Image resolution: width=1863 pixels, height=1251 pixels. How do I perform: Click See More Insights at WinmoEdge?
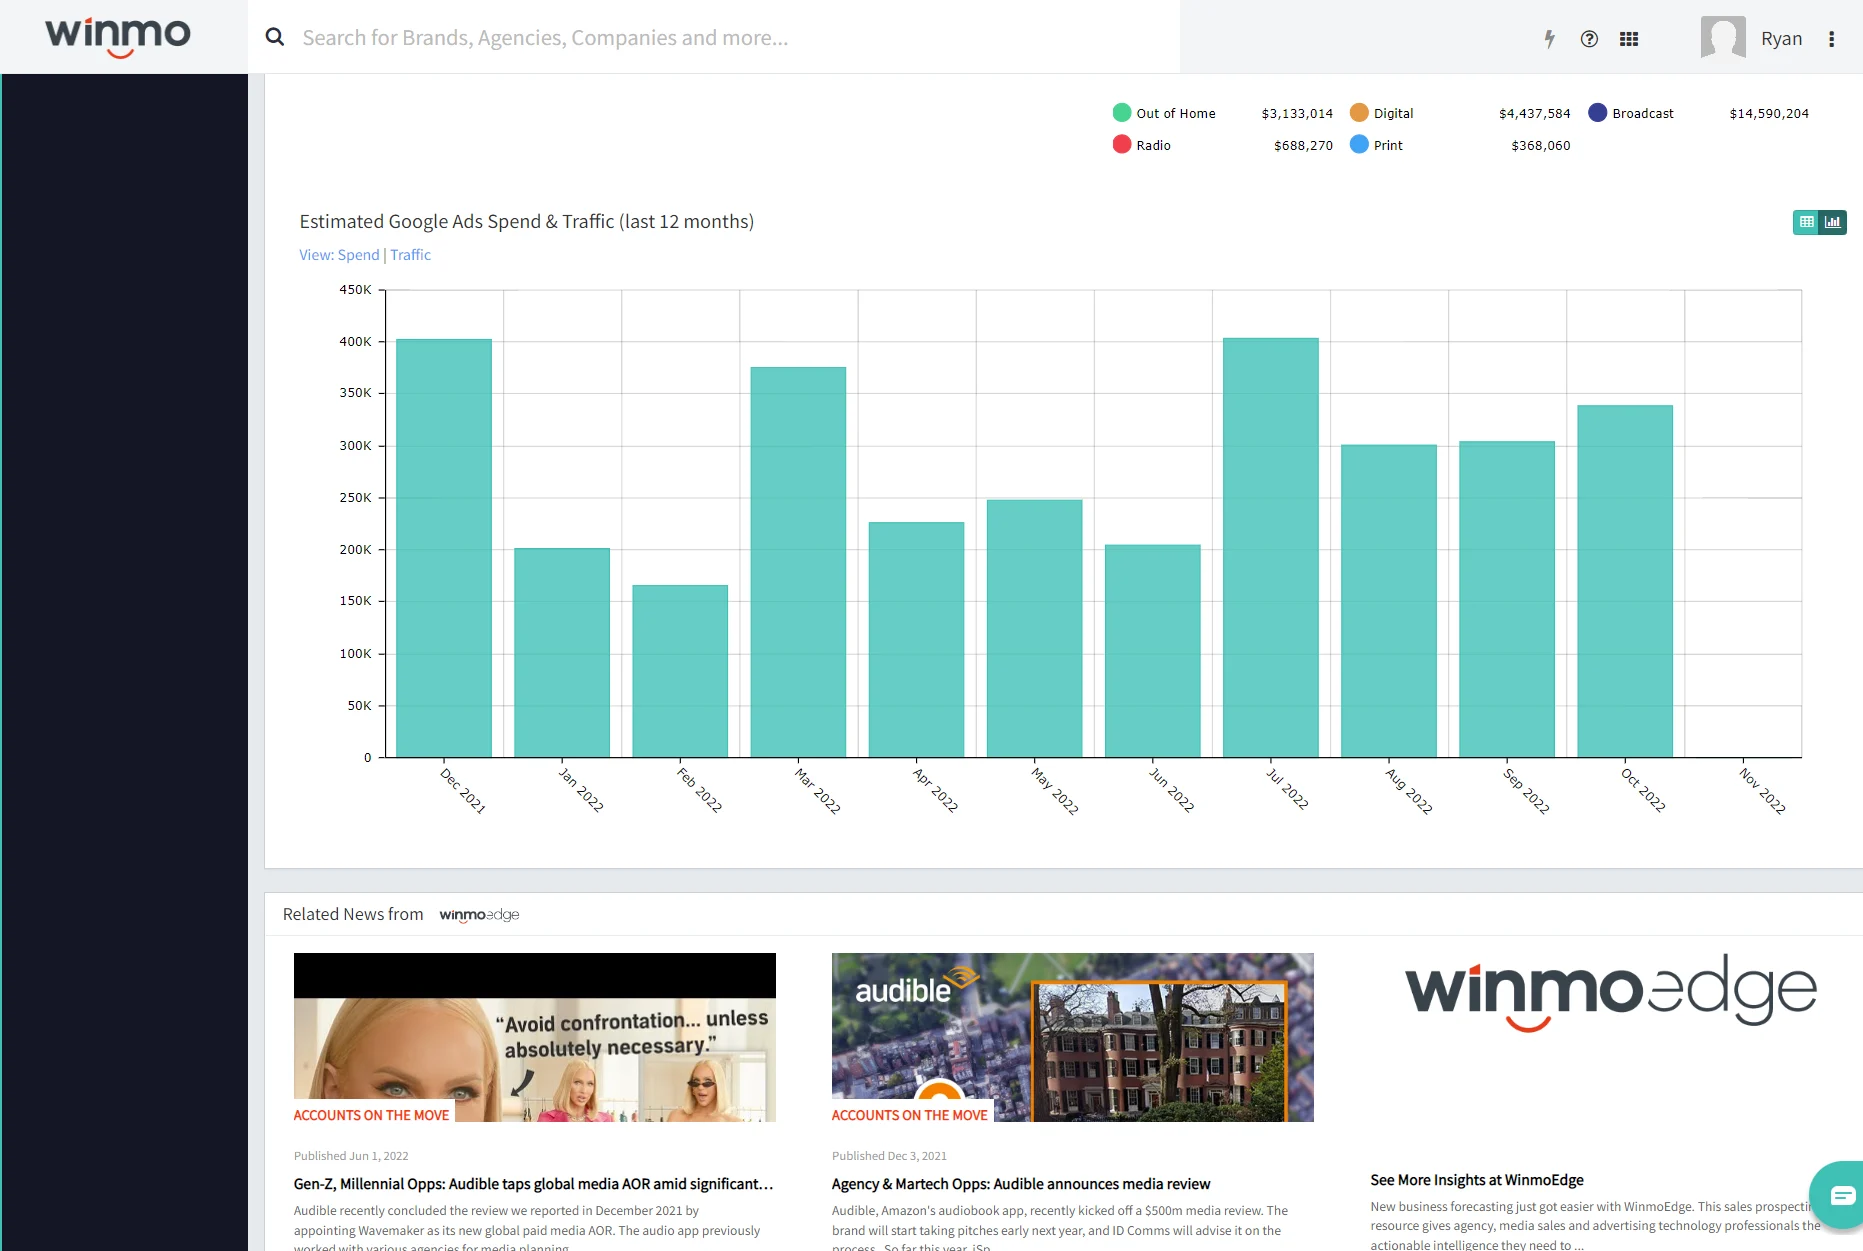1477,1180
